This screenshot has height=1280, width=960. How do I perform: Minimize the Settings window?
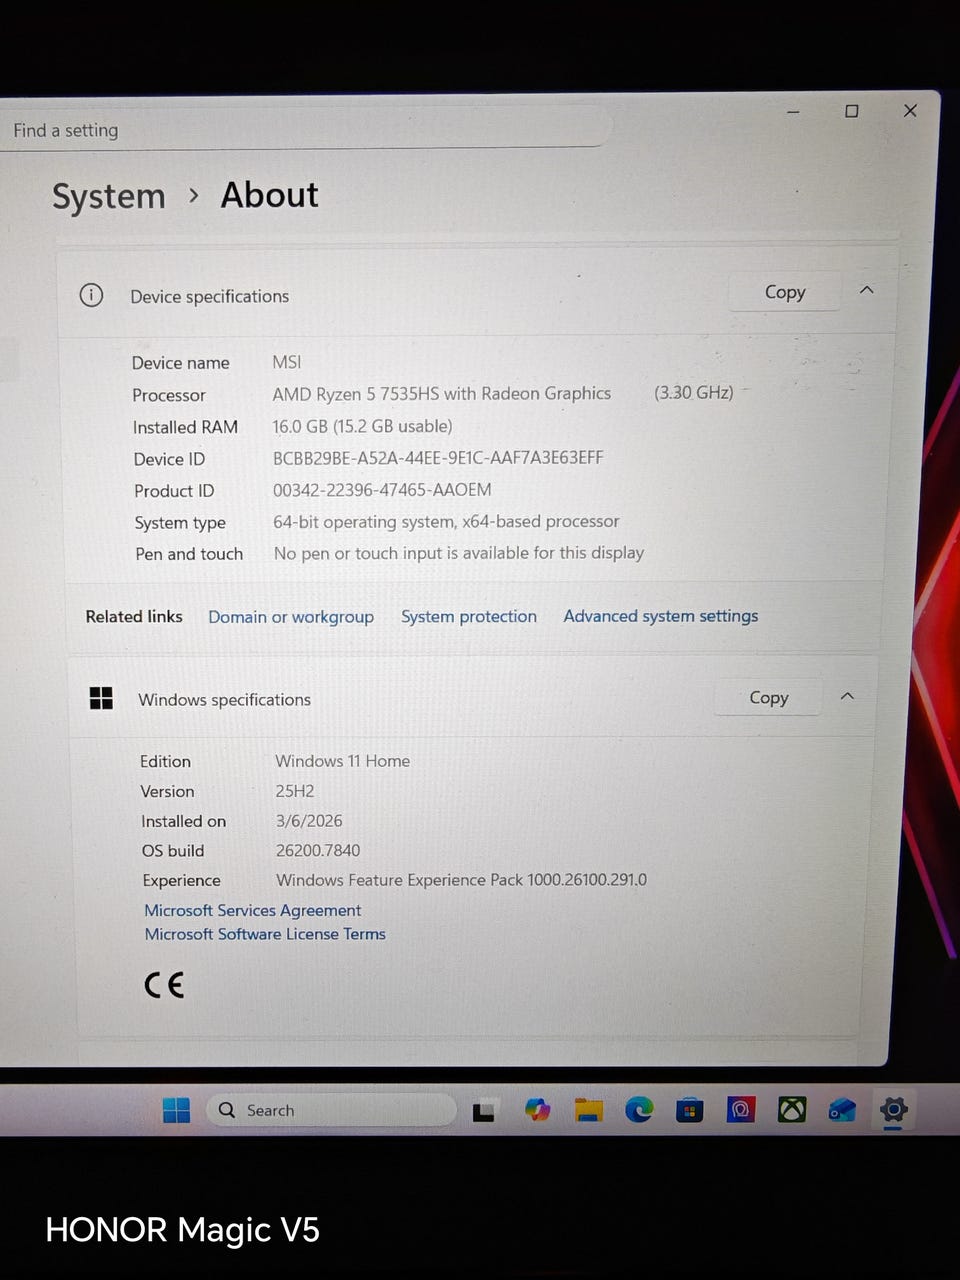[793, 112]
